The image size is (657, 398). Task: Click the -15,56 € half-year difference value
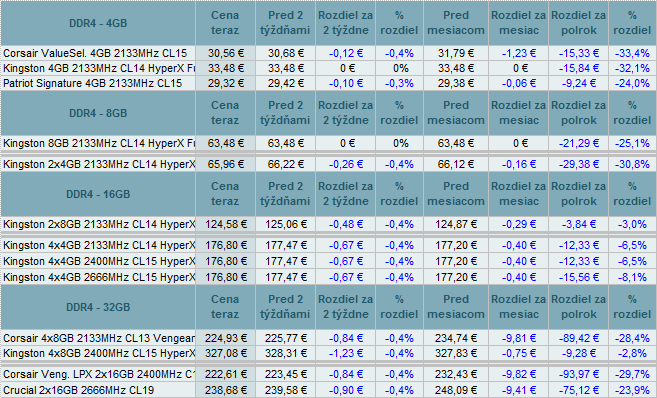tap(578, 277)
